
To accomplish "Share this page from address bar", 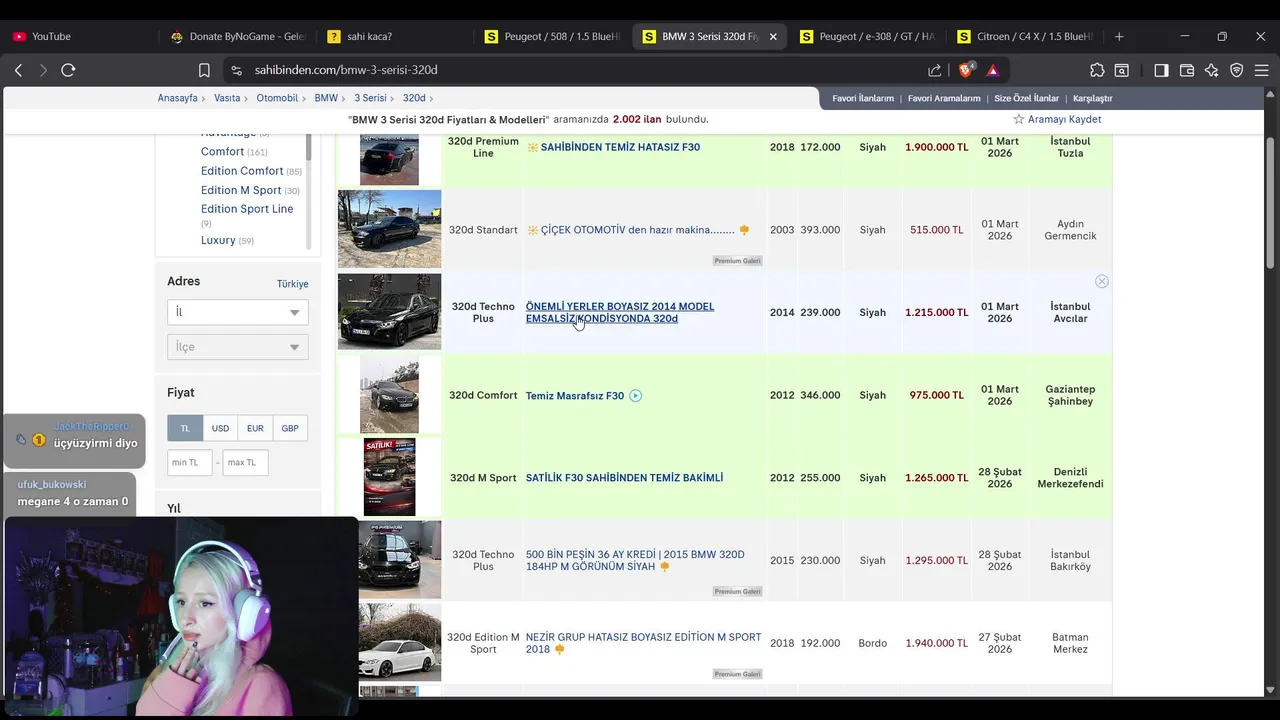I will pos(935,70).
